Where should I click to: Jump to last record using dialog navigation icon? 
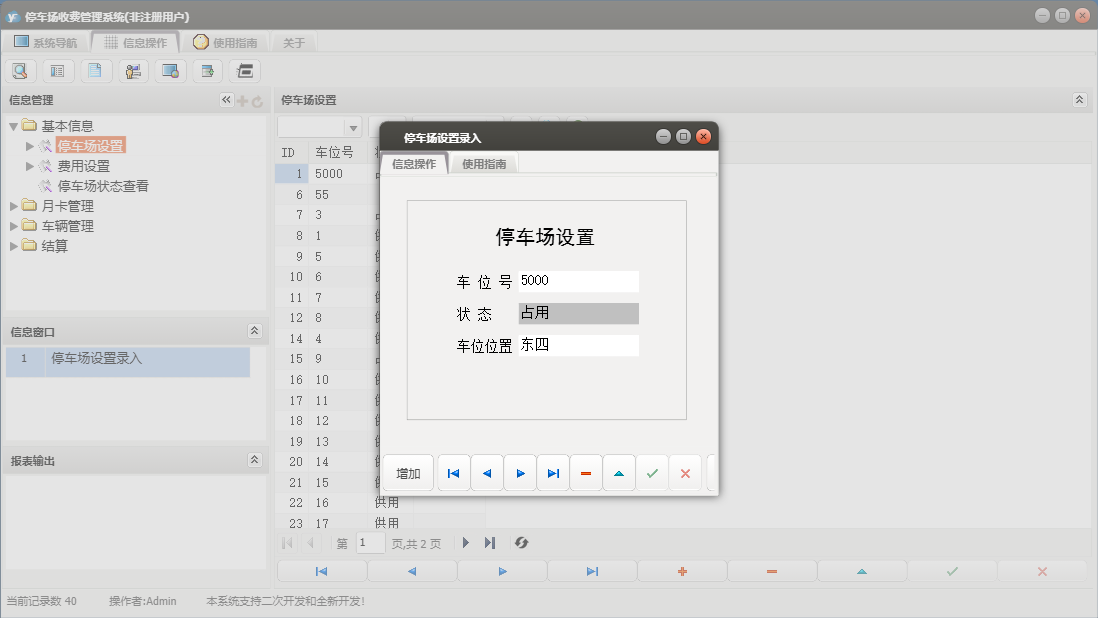tap(553, 472)
